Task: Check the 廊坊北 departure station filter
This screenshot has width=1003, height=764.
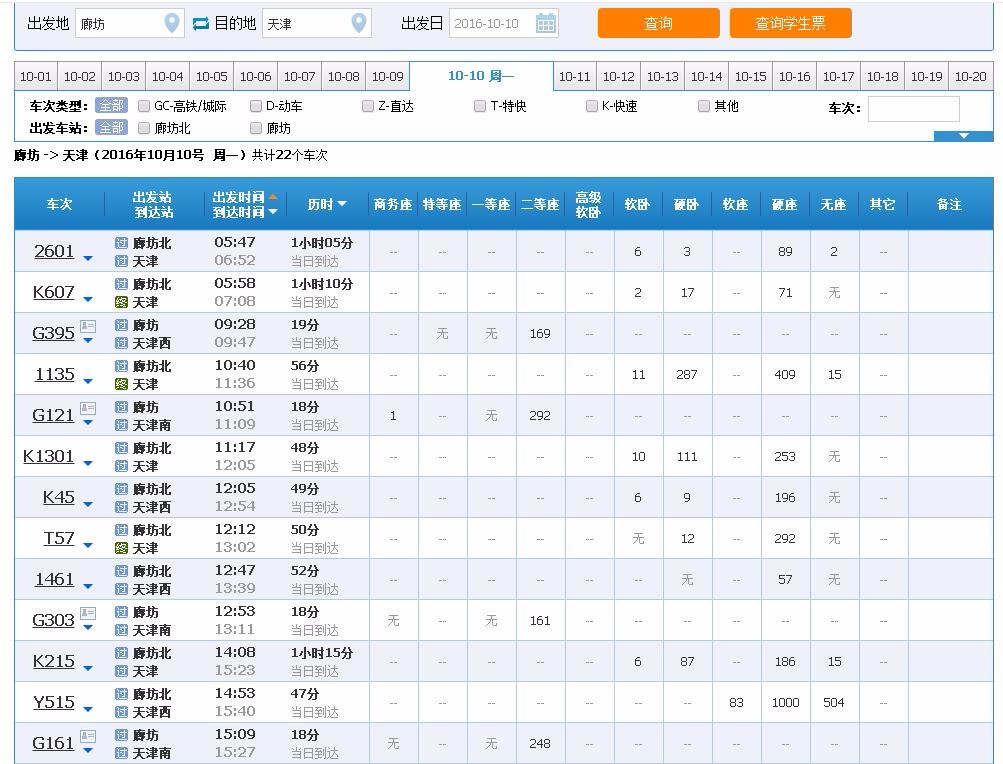Action: pos(144,128)
